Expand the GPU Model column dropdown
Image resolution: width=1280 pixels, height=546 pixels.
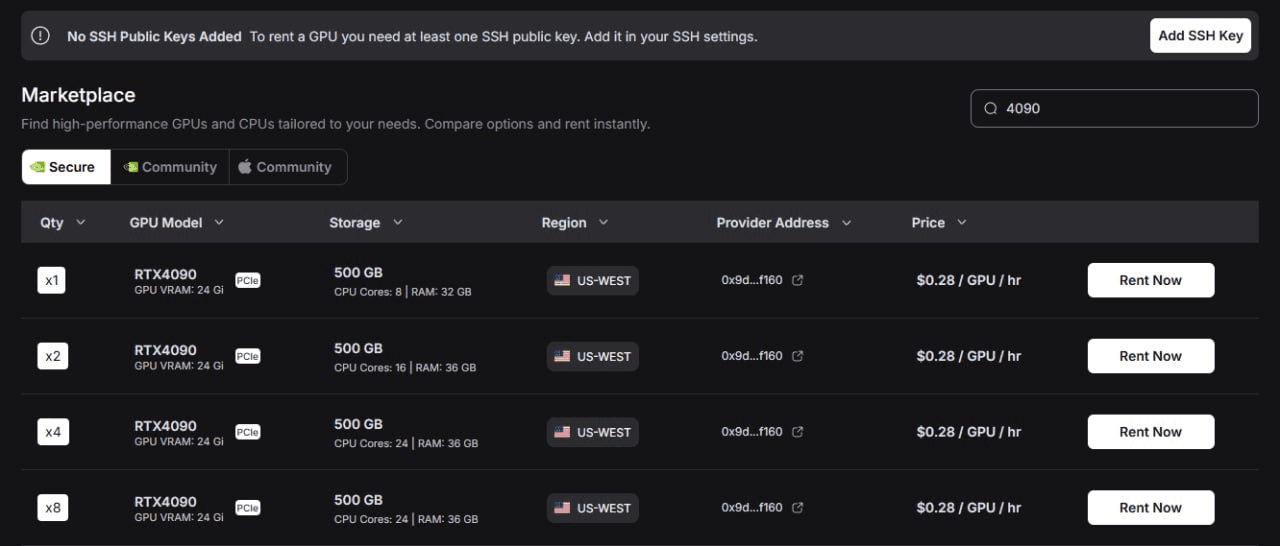pyautogui.click(x=219, y=222)
